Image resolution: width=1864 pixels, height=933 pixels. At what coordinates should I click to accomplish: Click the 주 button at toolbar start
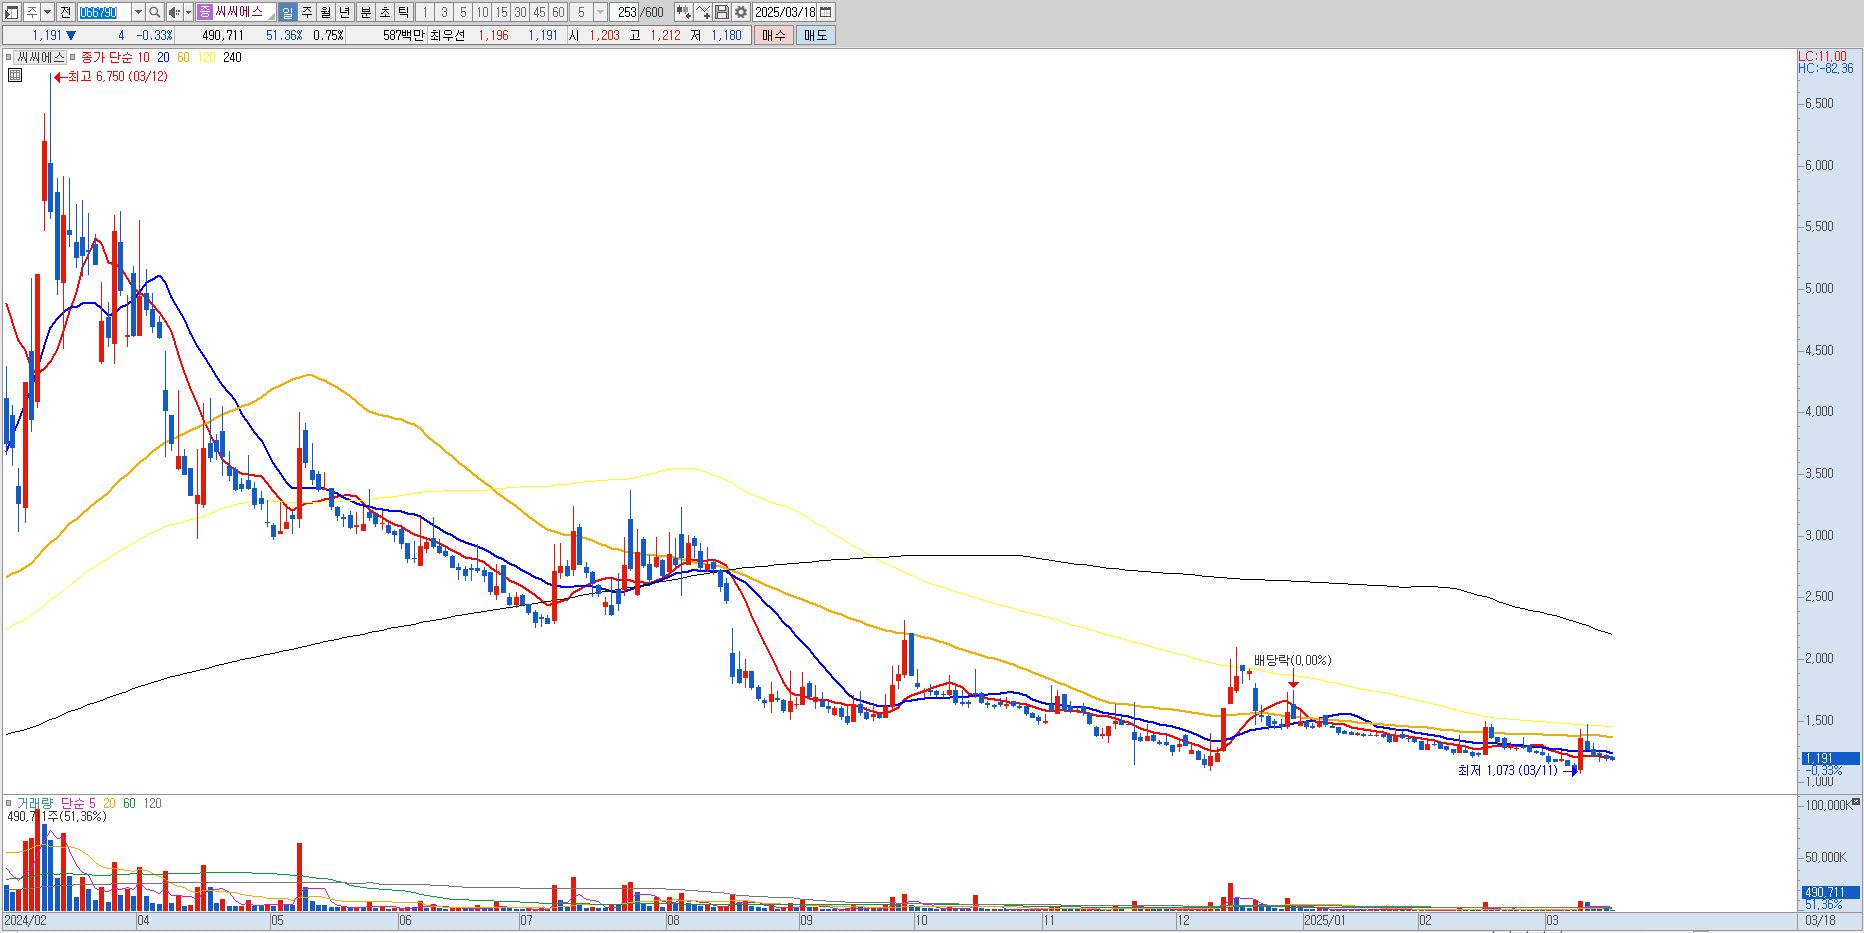pos(31,12)
